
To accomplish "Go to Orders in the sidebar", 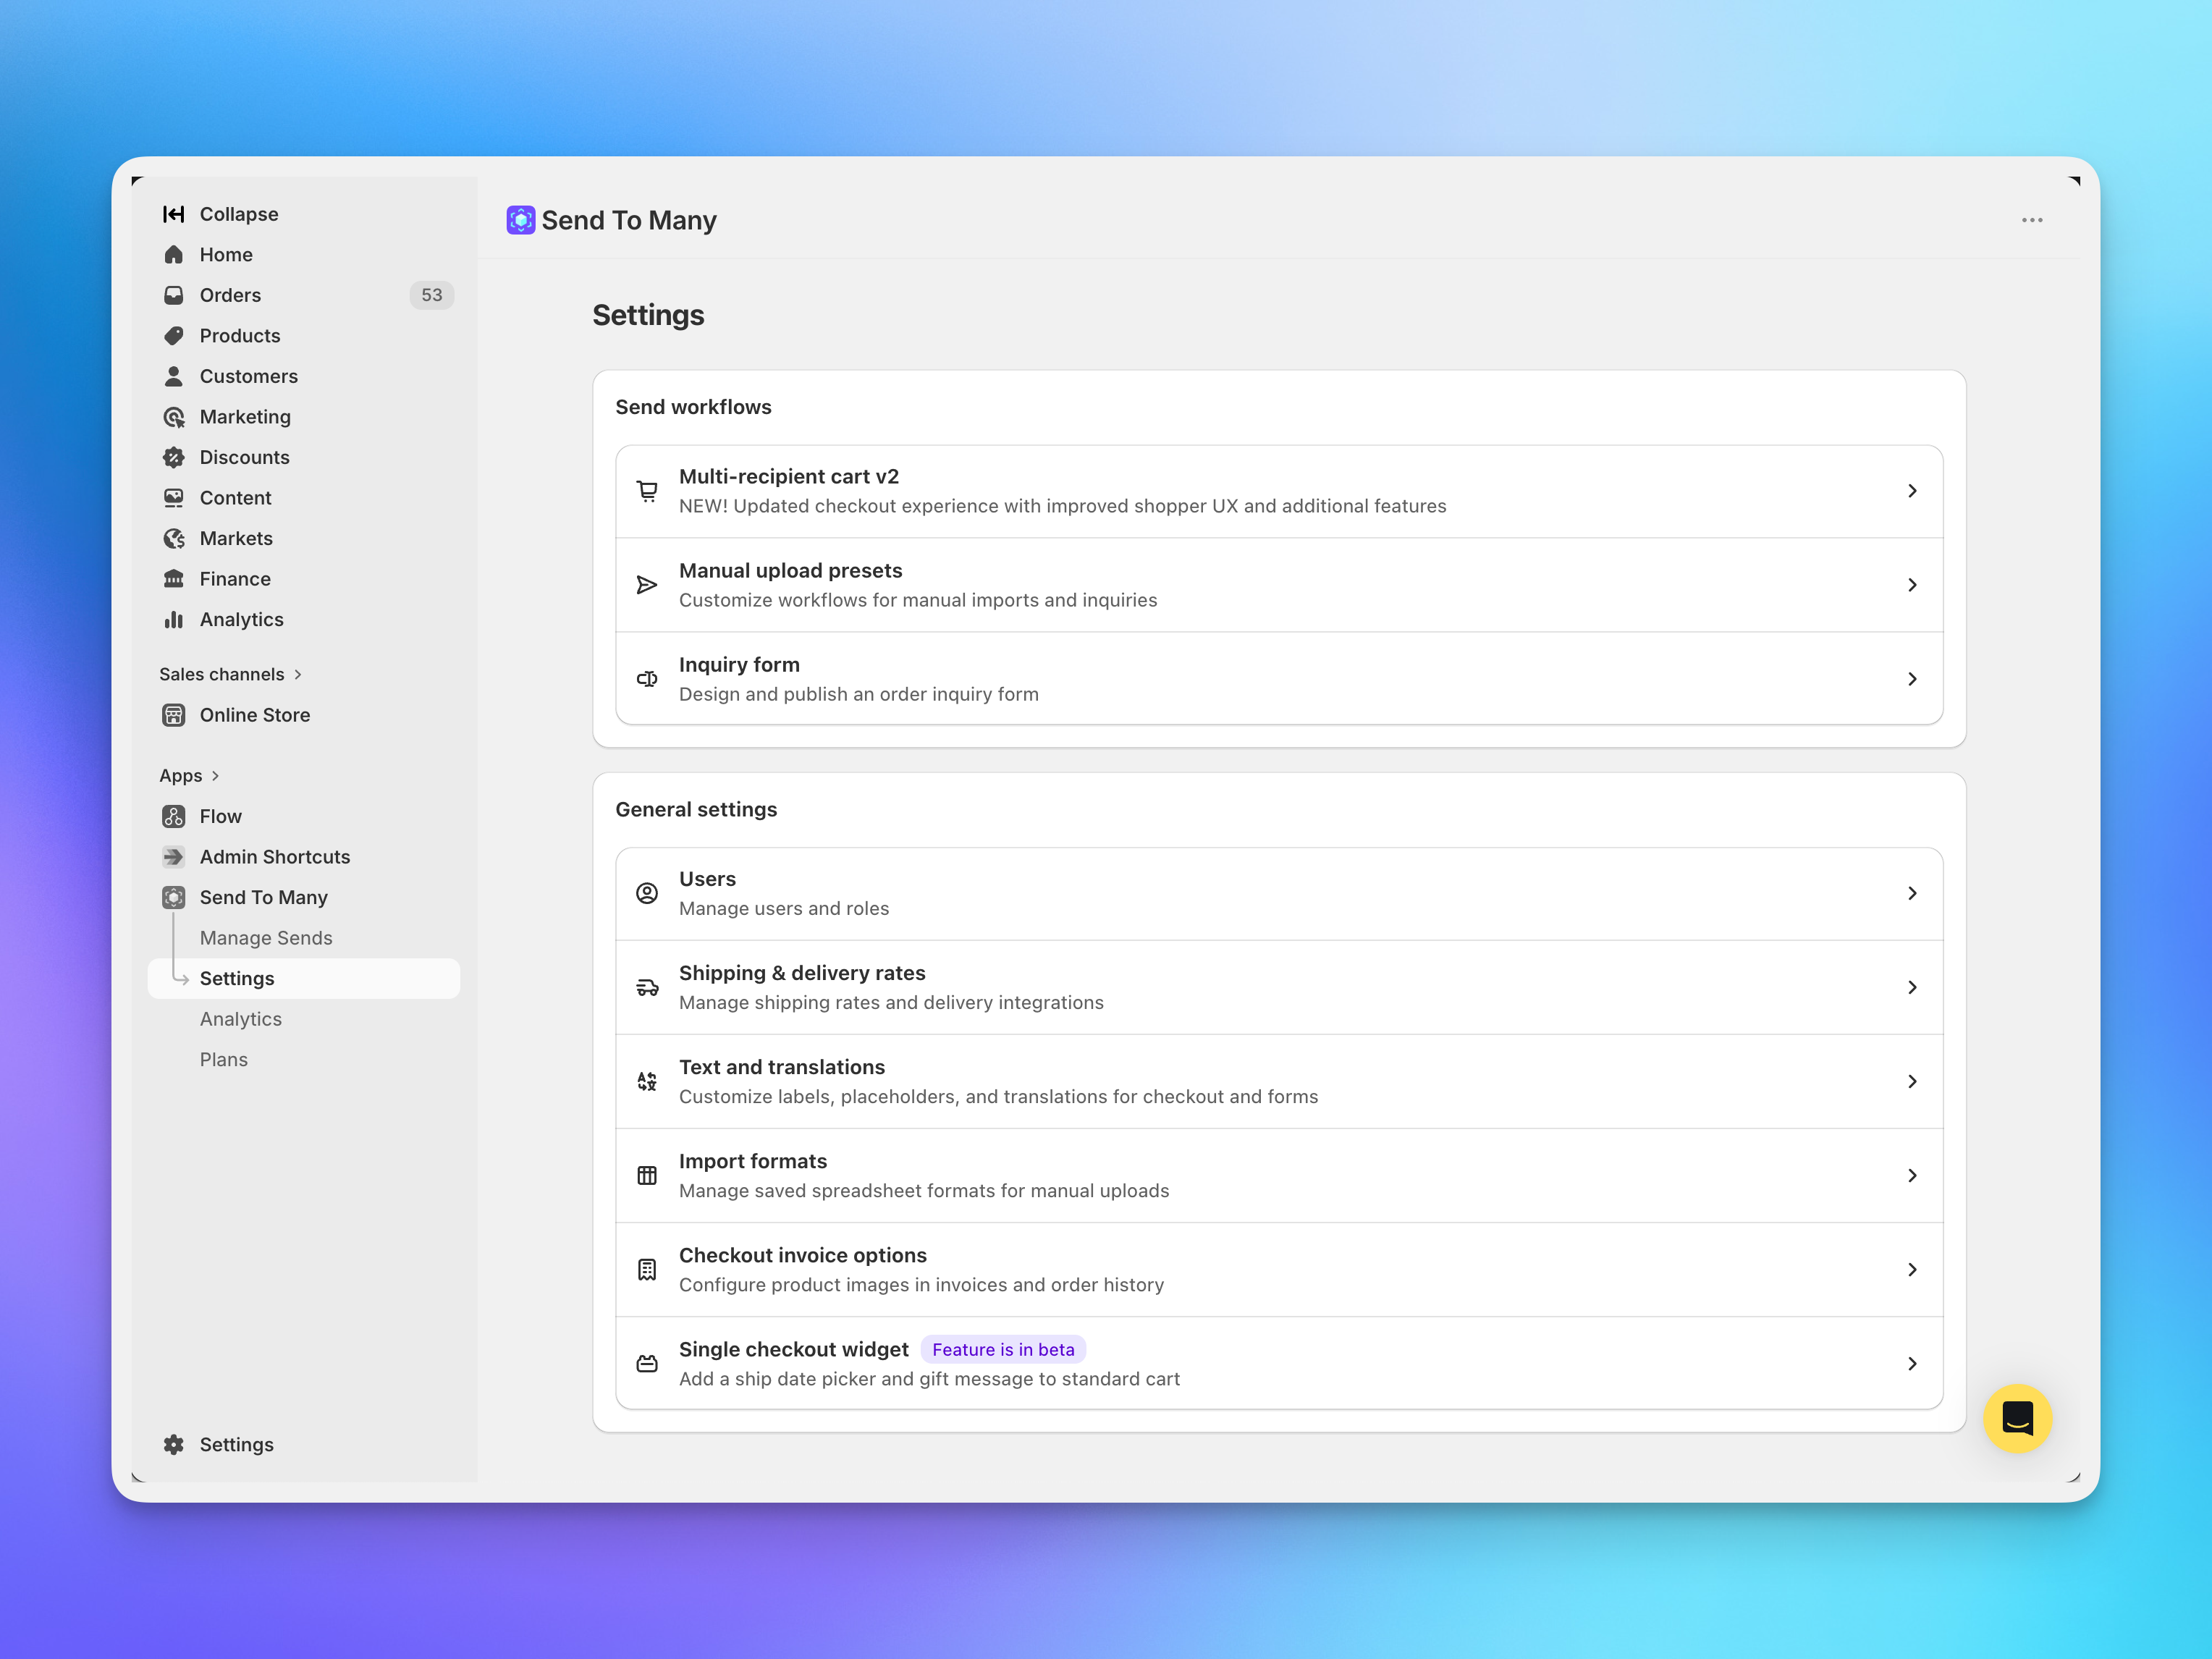I will (x=303, y=295).
